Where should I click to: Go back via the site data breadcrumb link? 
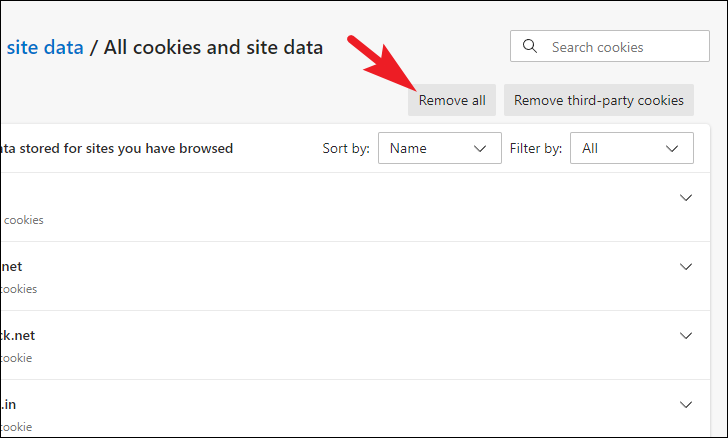pyautogui.click(x=45, y=47)
